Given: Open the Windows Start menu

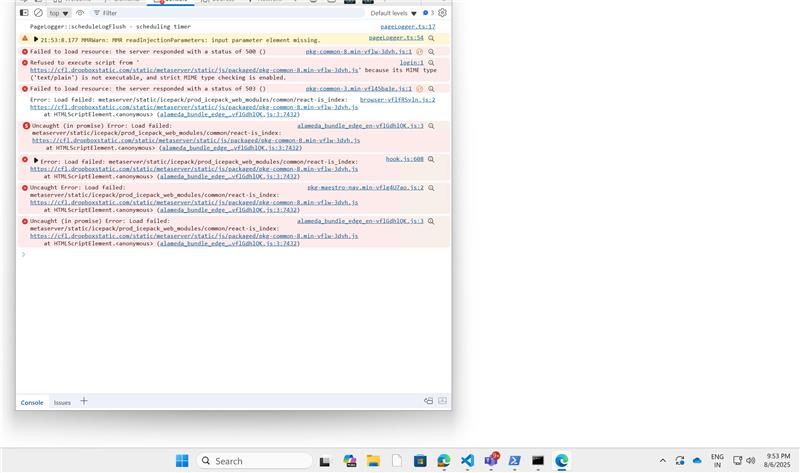Looking at the screenshot, I should (x=182, y=461).
